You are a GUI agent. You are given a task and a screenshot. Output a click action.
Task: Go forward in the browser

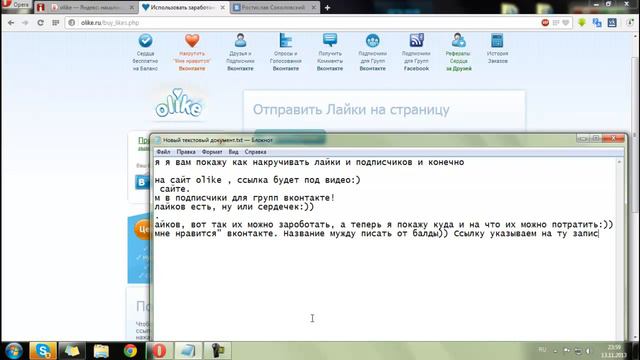tap(25, 23)
